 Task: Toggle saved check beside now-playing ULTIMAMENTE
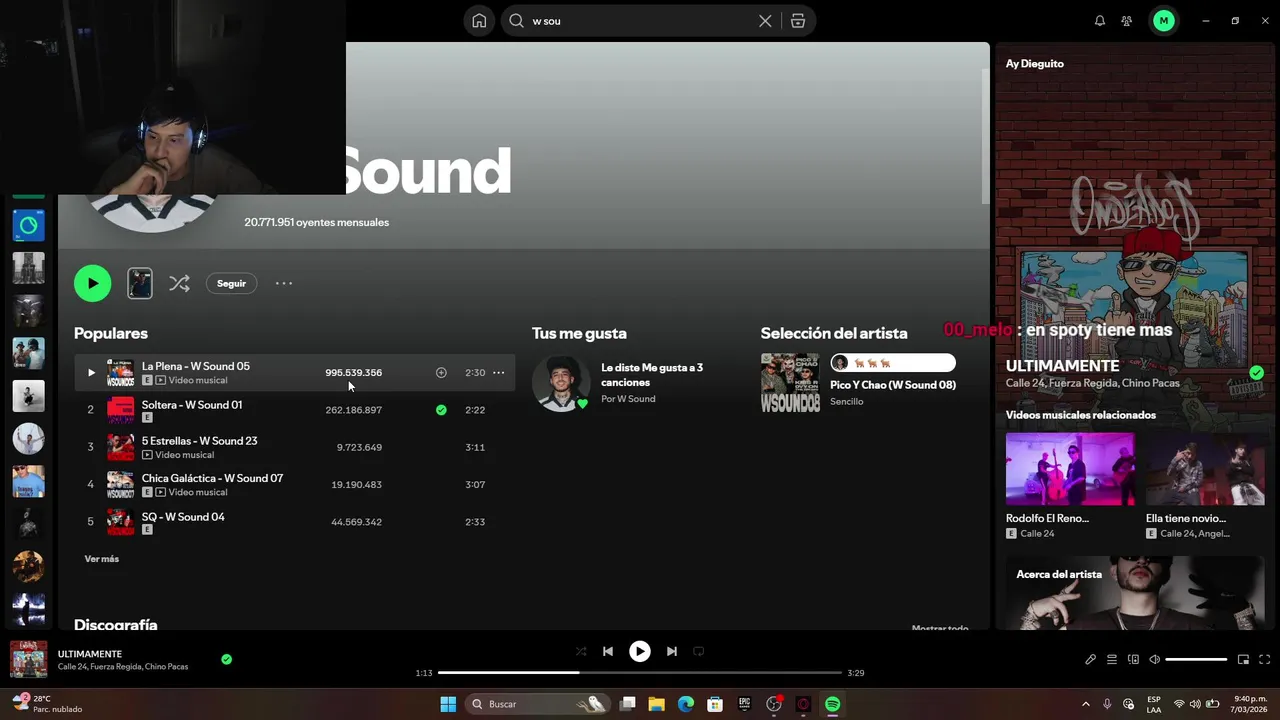[x=226, y=659]
